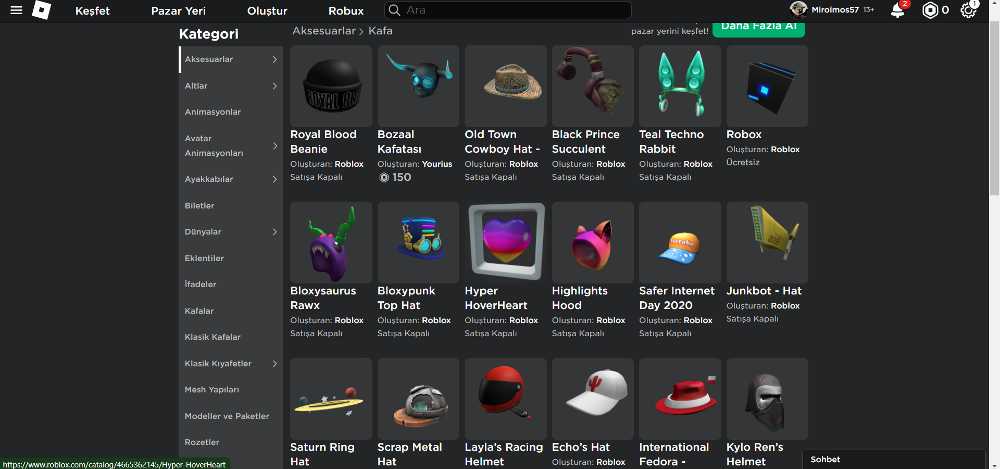The height and width of the screenshot is (469, 1000).
Task: Open Robox item thumbnail
Action: [767, 86]
